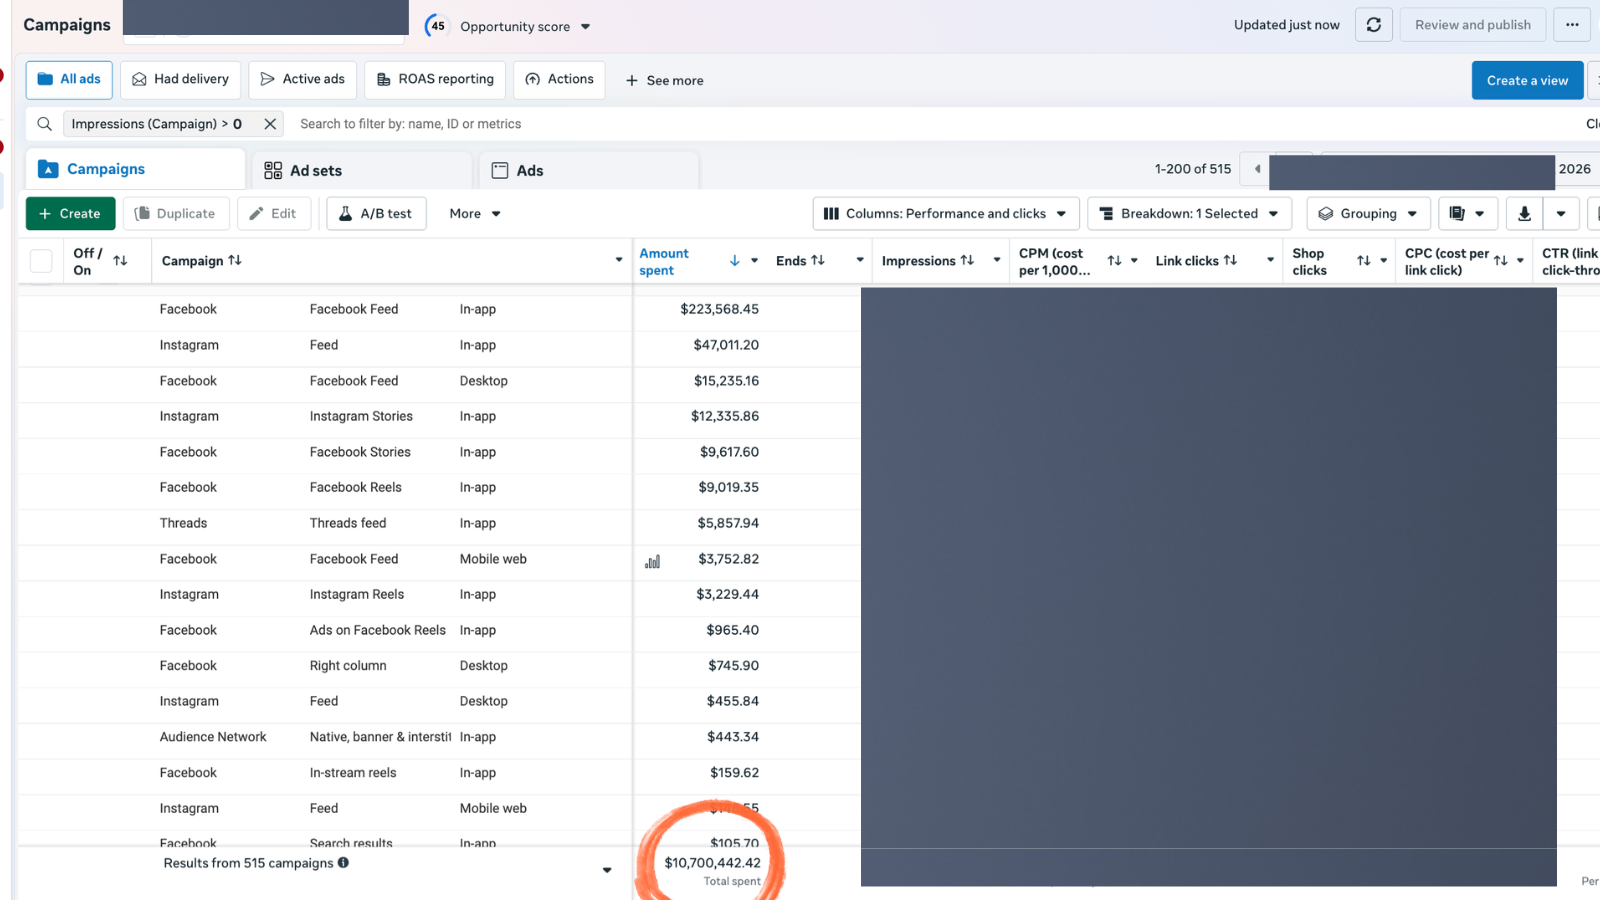Open the Grouping dropdown
Viewport: 1600px width, 900px height.
tap(1368, 214)
